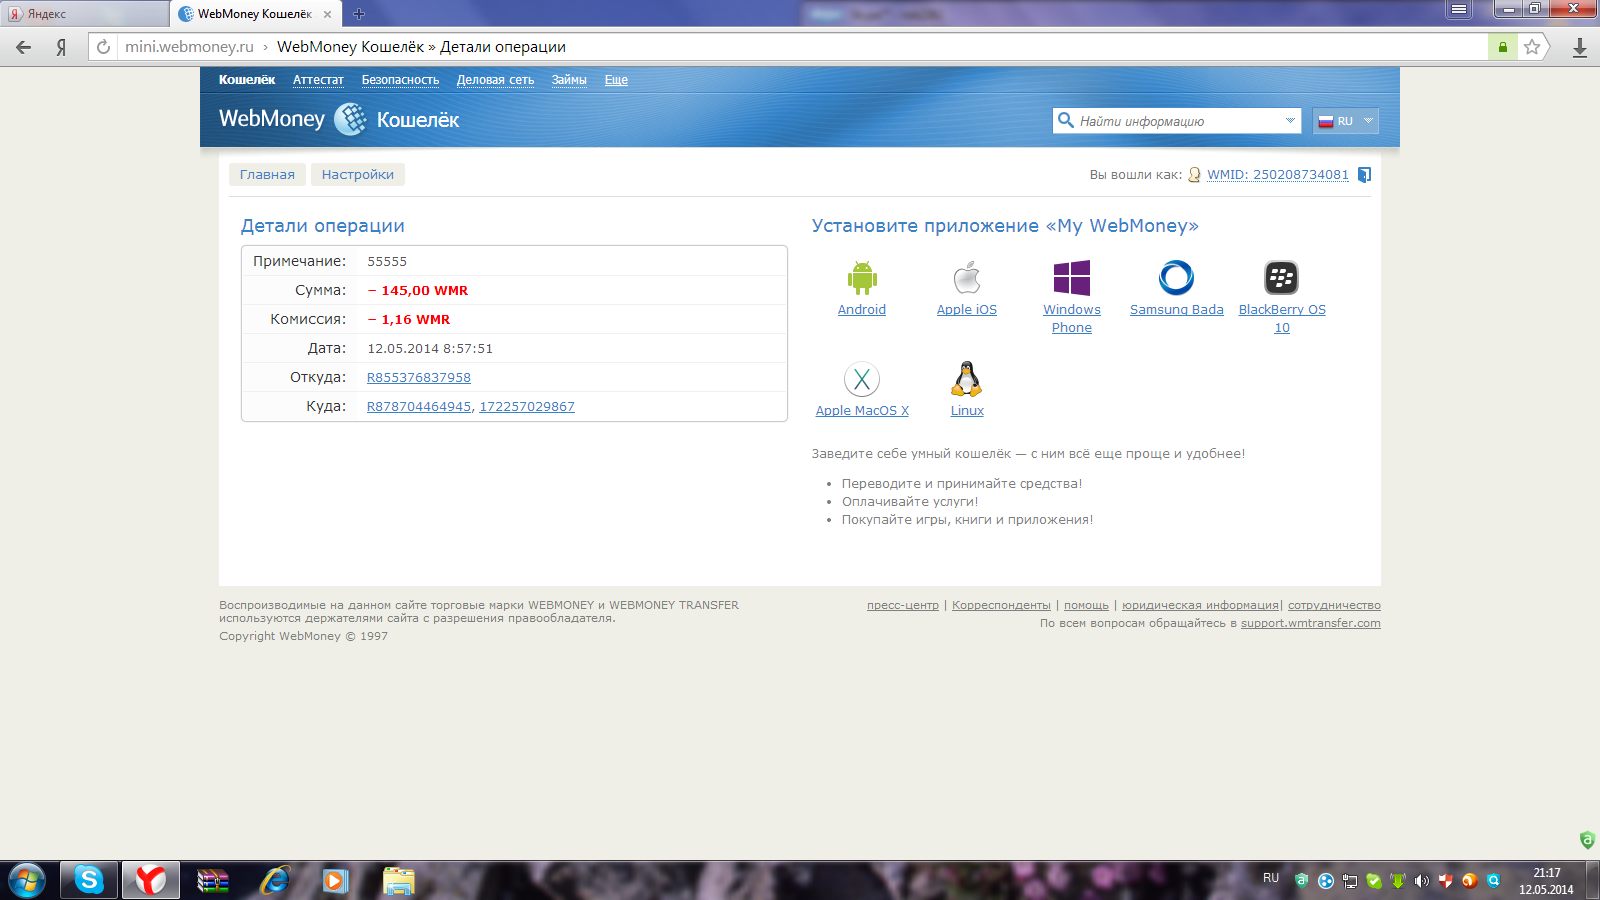Launch Internet Explorer from taskbar

(275, 880)
